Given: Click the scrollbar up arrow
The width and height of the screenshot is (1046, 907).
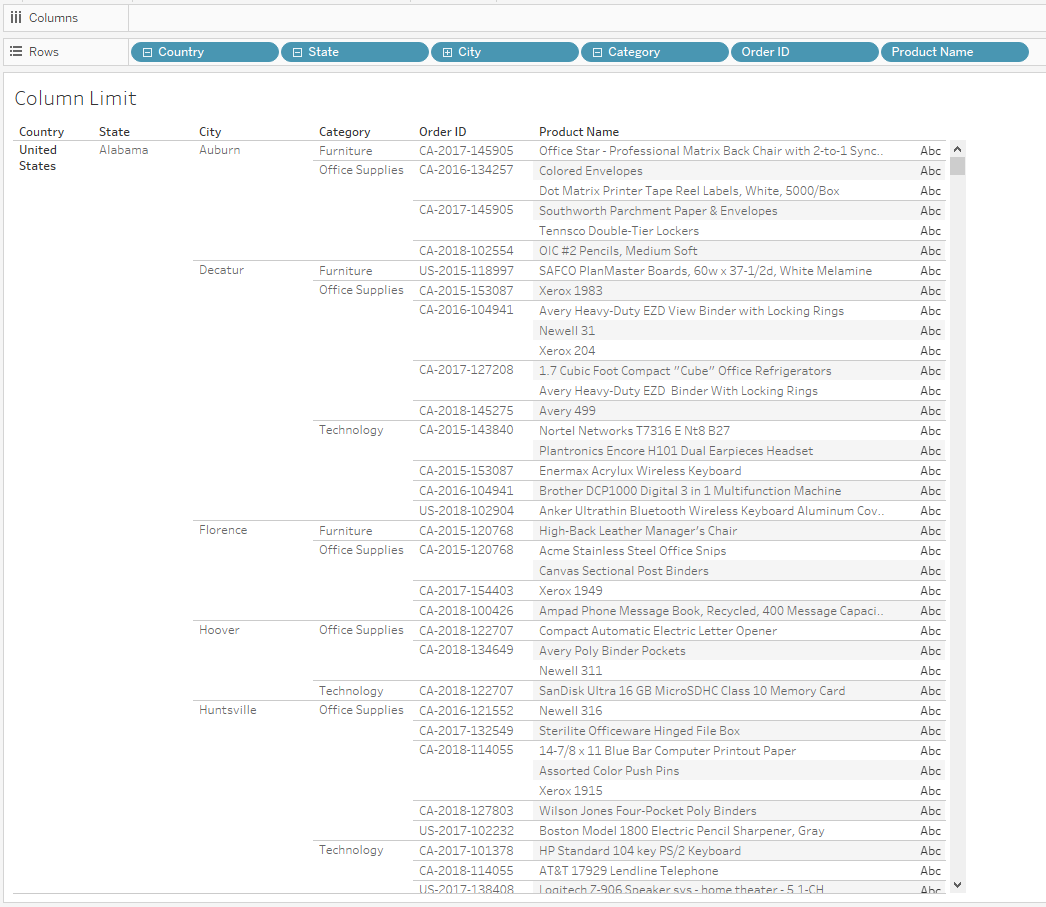Looking at the screenshot, I should click(957, 149).
